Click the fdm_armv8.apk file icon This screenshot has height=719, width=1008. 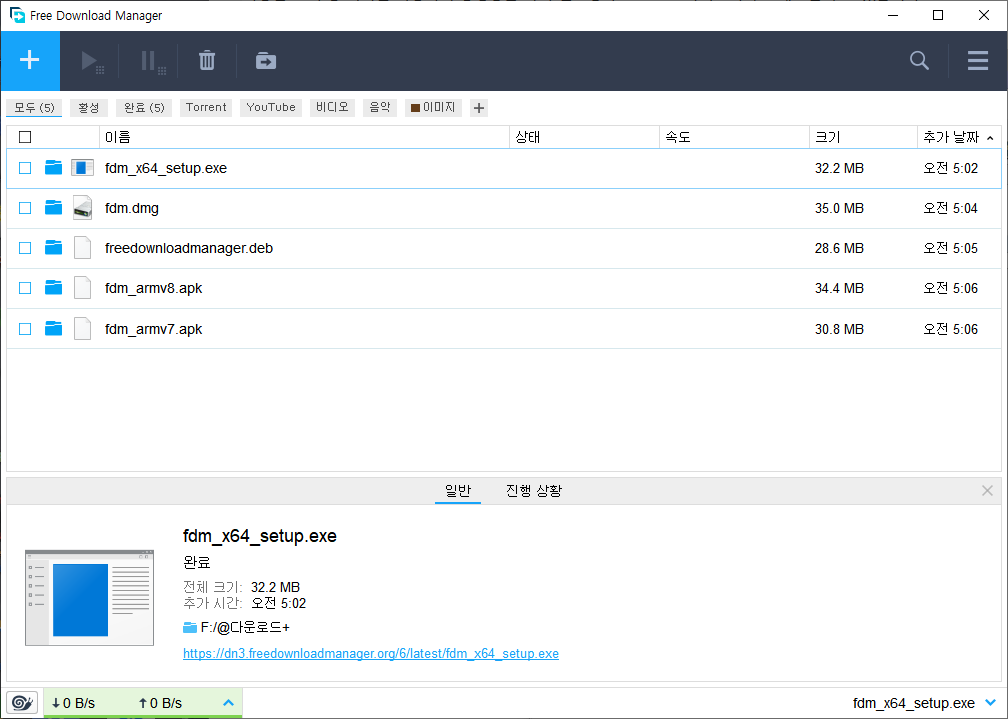tap(82, 287)
